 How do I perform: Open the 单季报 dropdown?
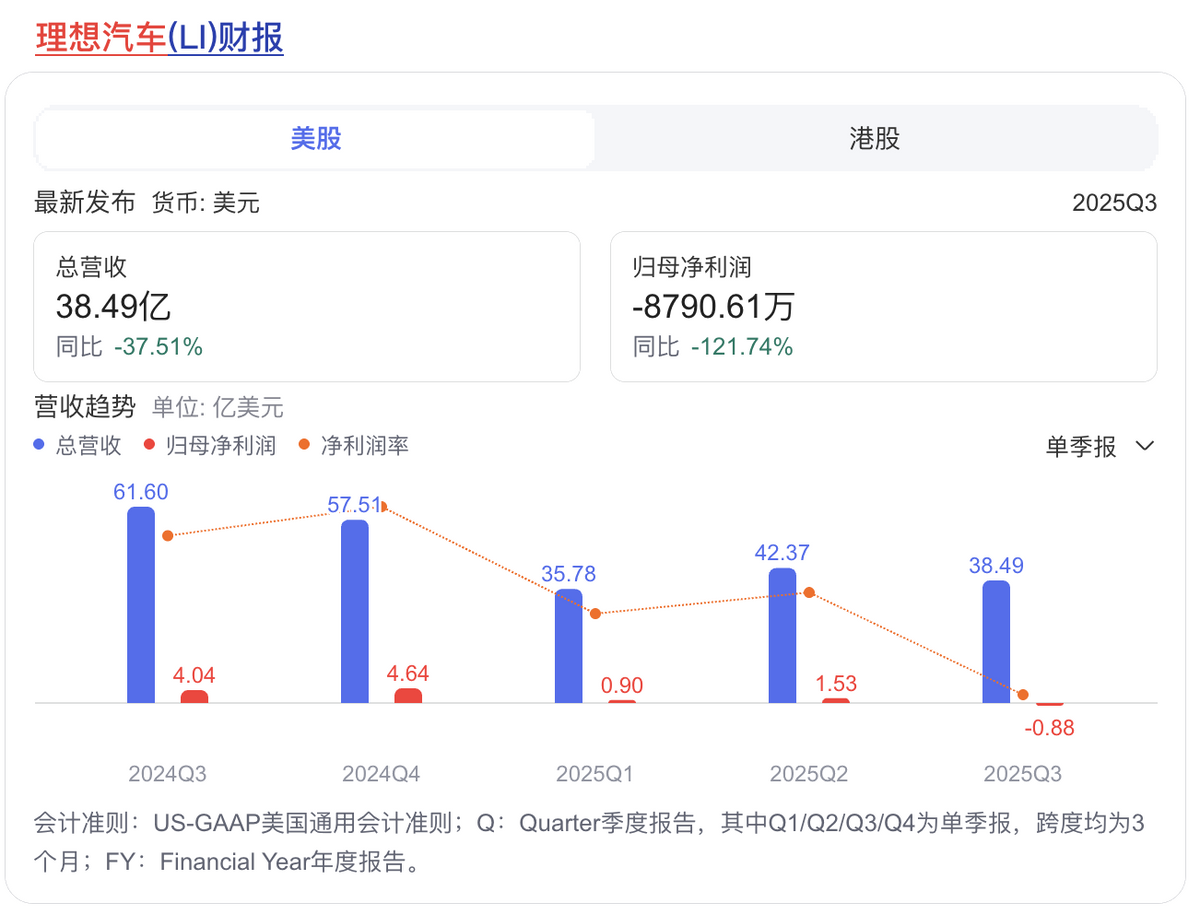[1081, 446]
